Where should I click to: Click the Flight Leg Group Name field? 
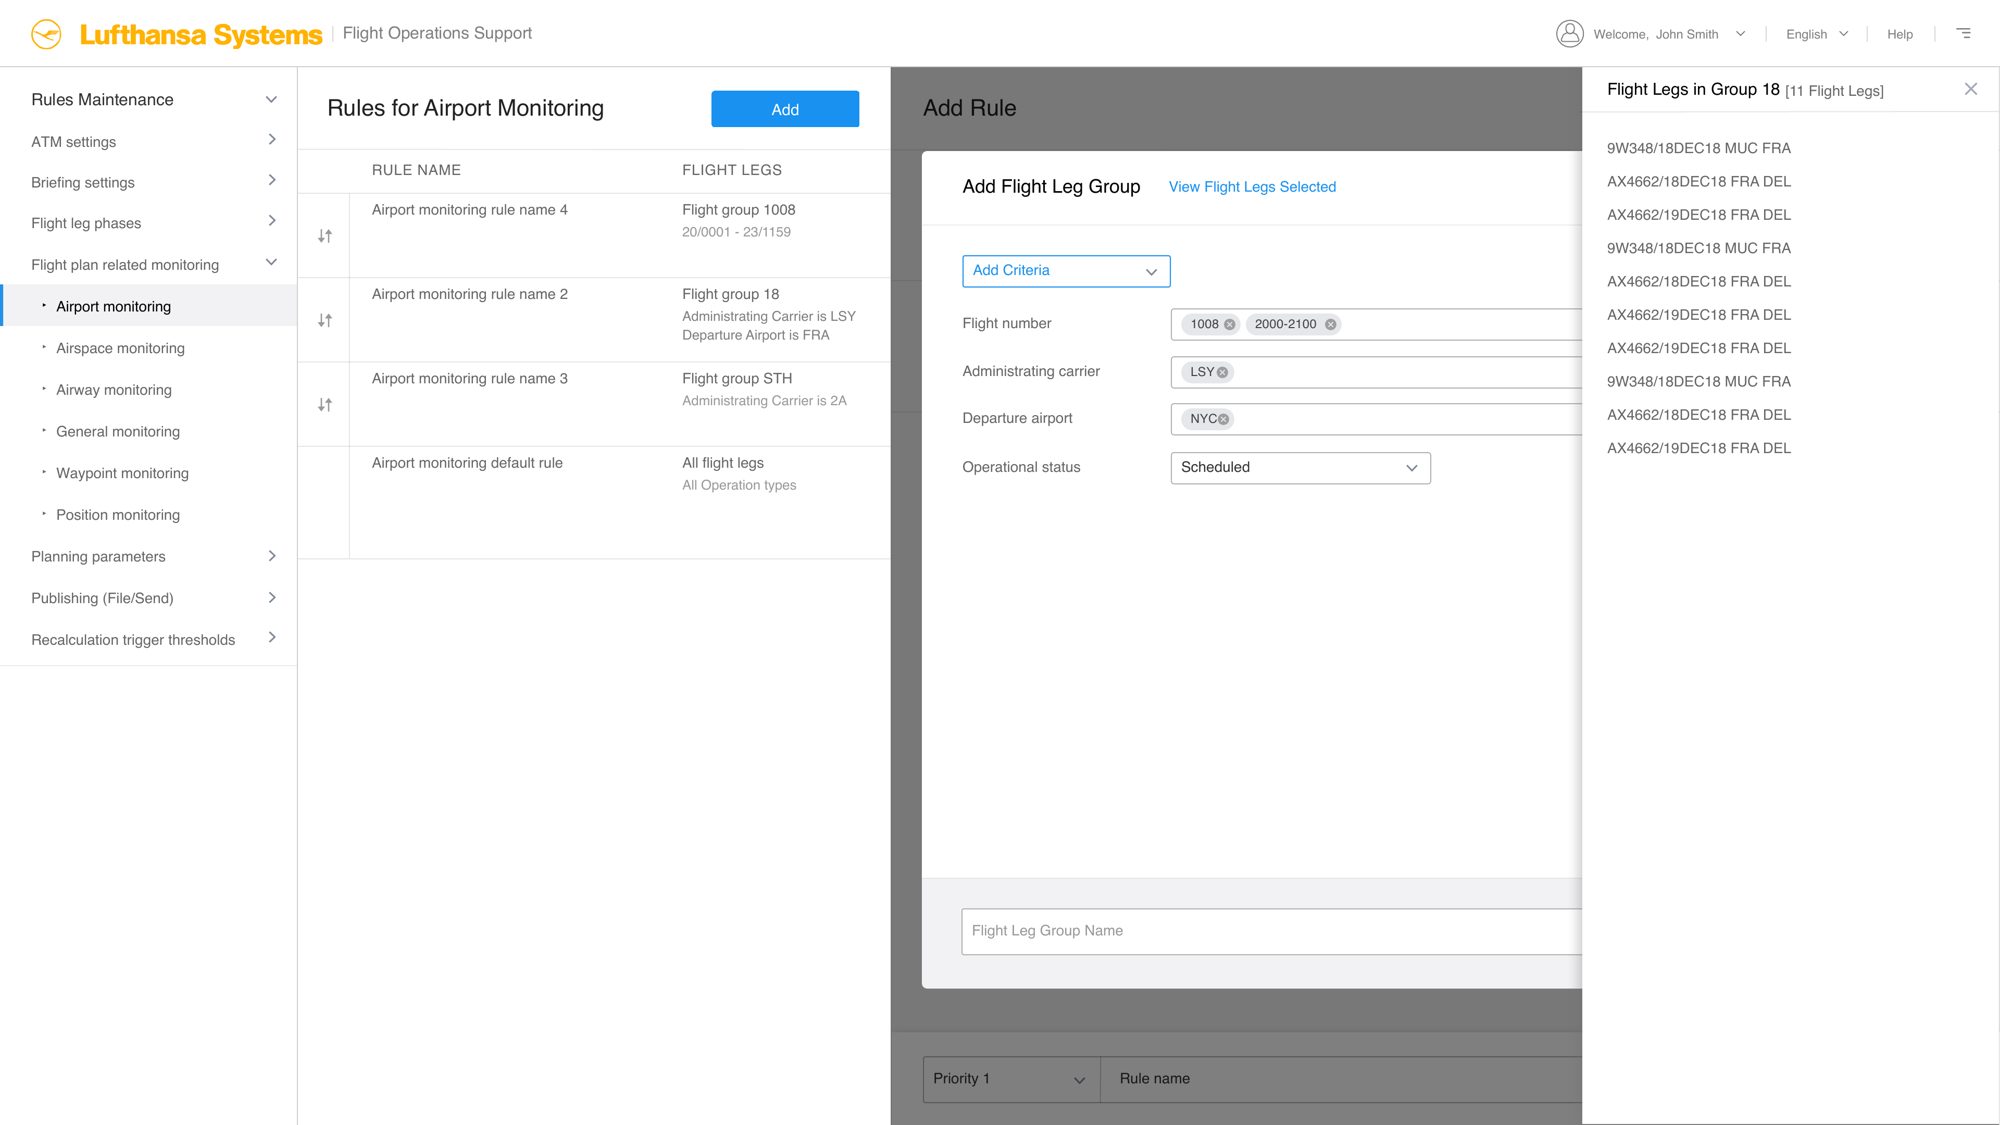pyautogui.click(x=1271, y=931)
